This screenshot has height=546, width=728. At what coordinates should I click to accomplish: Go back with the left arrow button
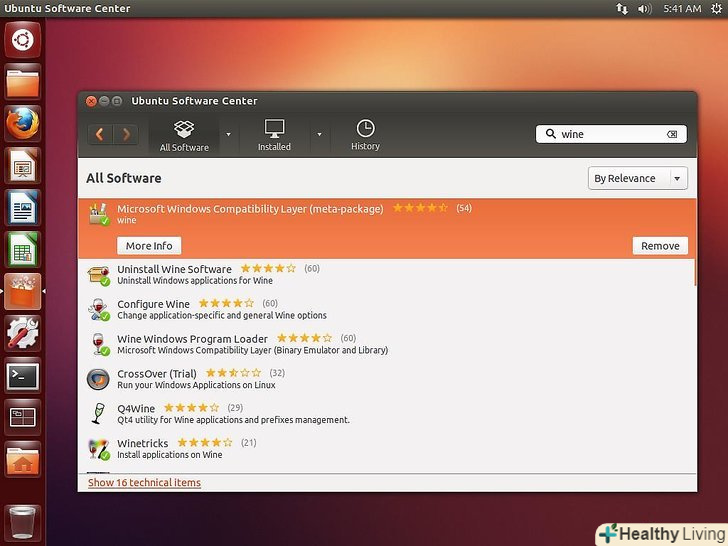100,134
